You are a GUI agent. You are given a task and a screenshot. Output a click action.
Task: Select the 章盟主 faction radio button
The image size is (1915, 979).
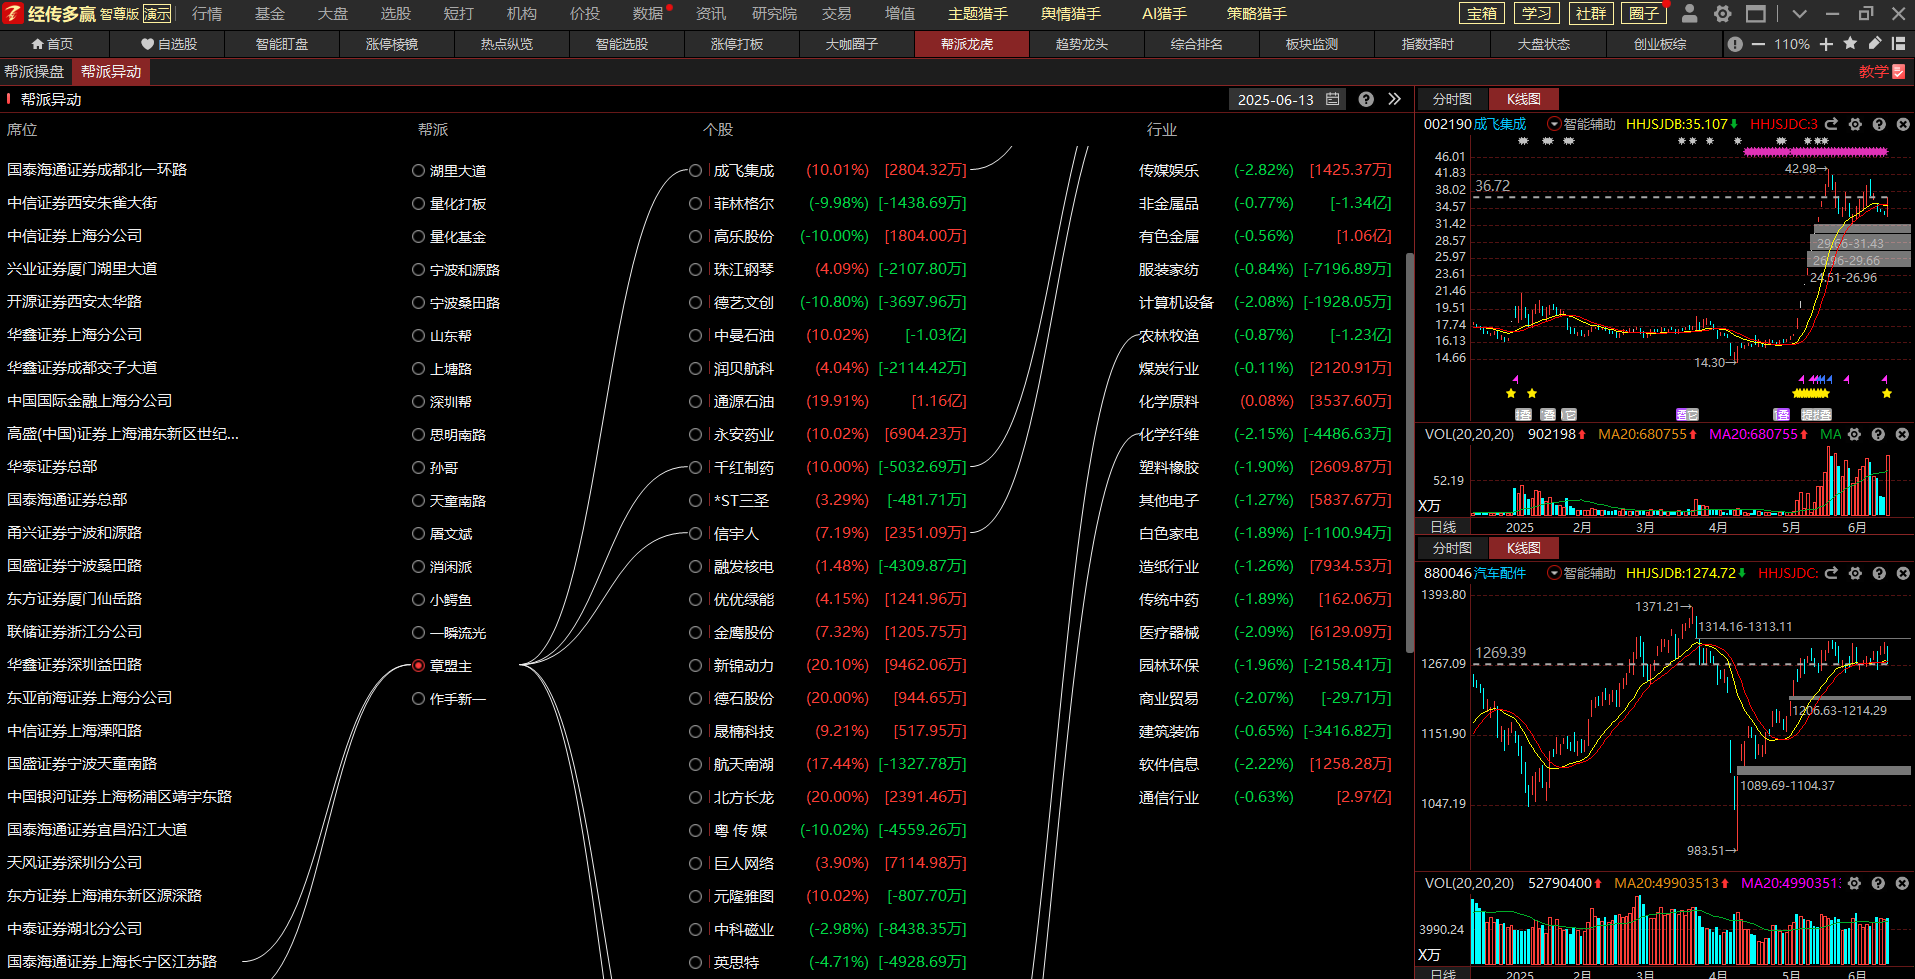(x=419, y=666)
